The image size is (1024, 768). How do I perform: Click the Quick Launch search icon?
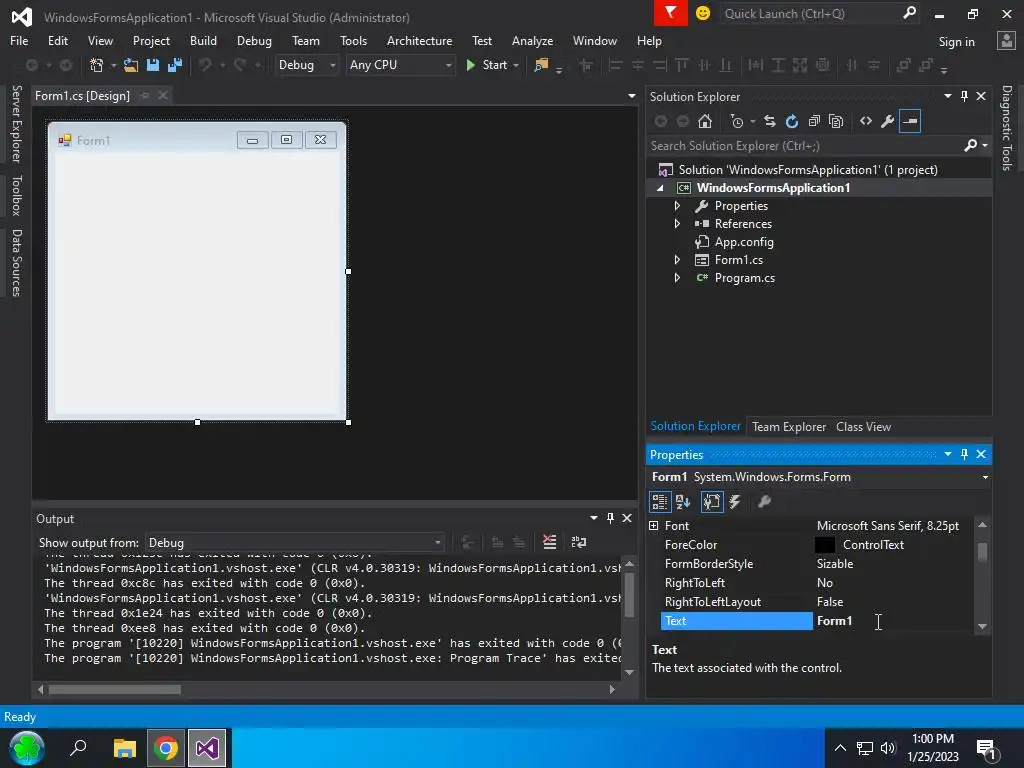click(x=909, y=13)
